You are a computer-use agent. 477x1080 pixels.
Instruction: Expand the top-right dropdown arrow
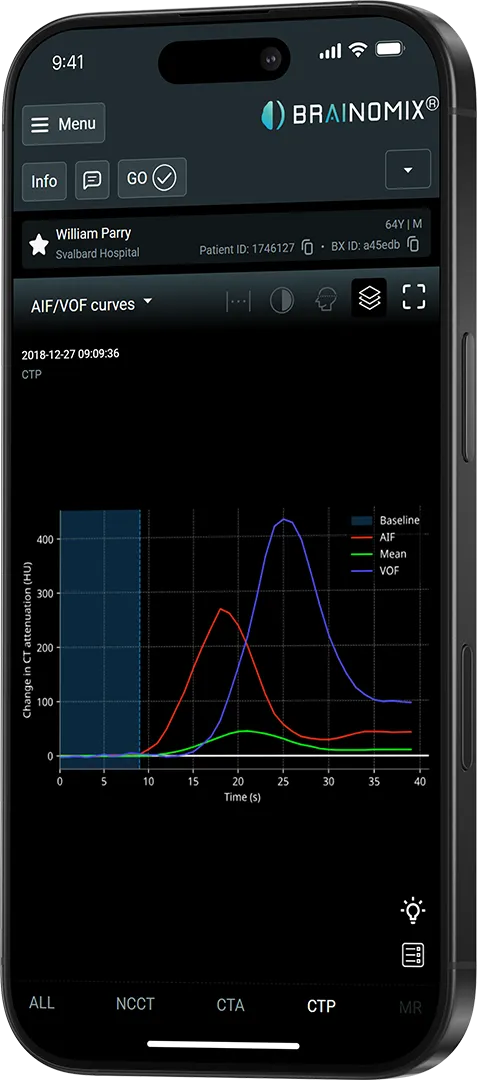tap(408, 169)
